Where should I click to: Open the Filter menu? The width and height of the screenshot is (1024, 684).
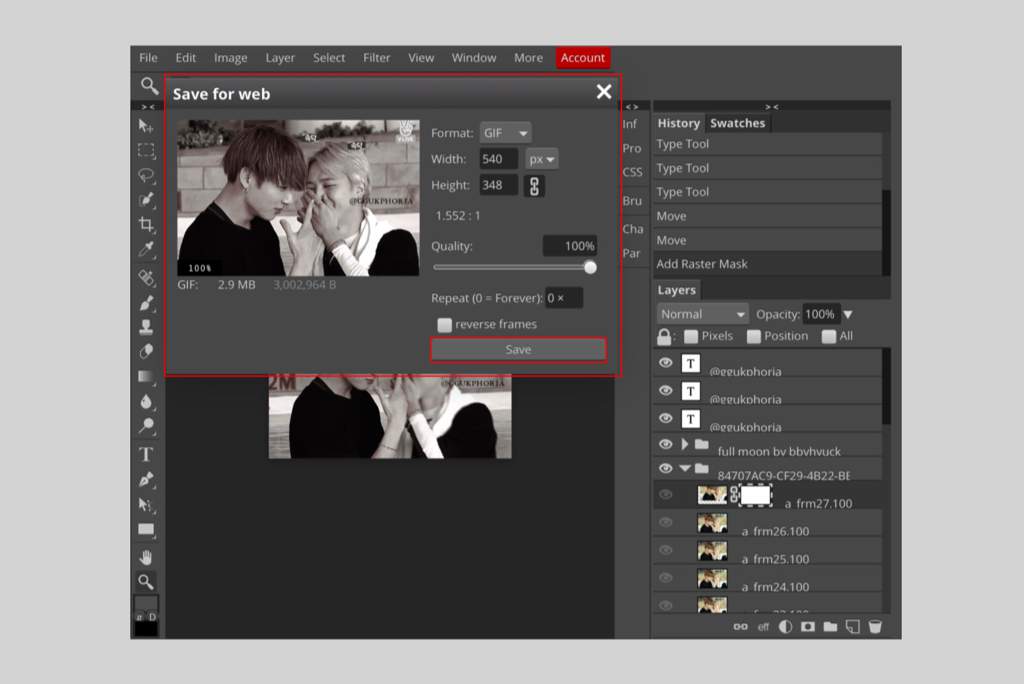(377, 58)
